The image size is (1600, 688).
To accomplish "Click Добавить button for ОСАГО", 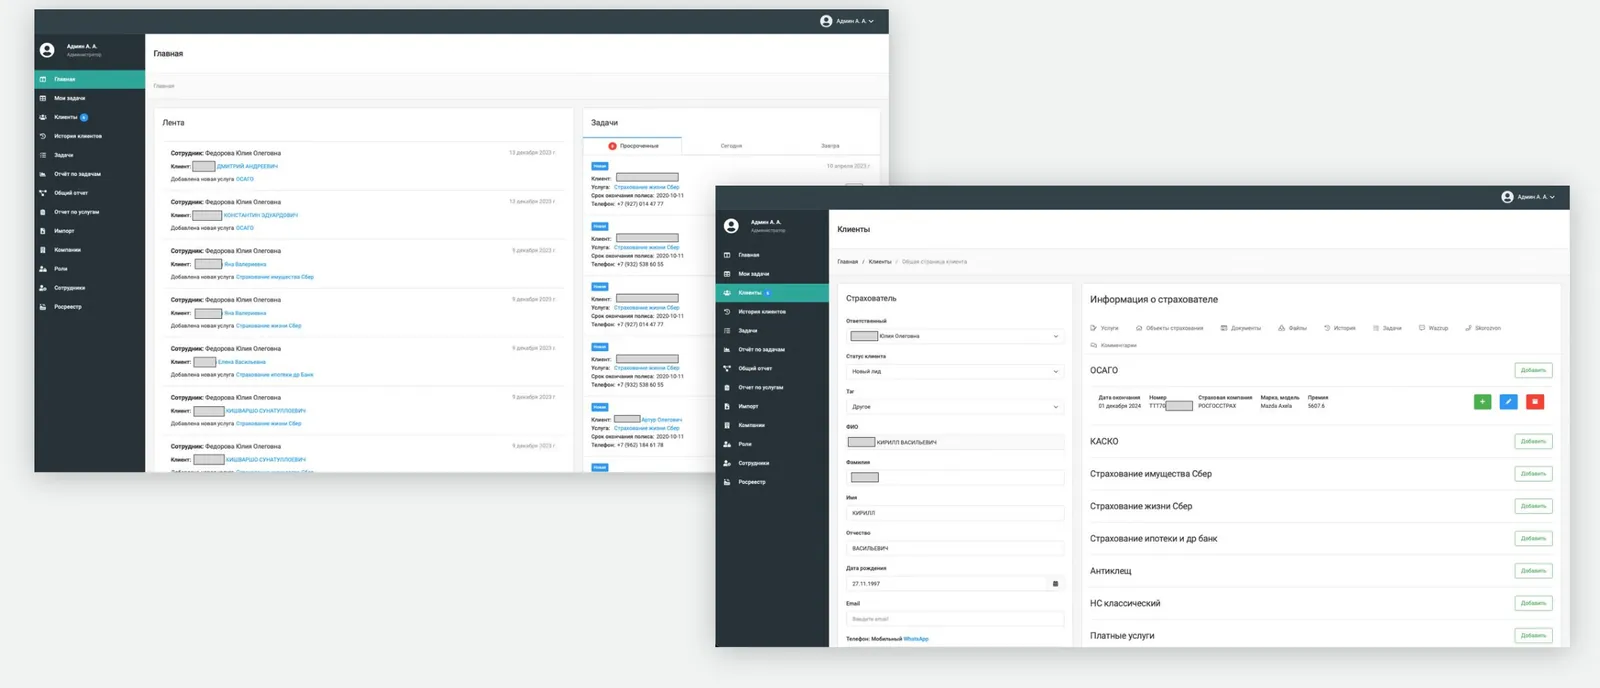I will (1533, 370).
